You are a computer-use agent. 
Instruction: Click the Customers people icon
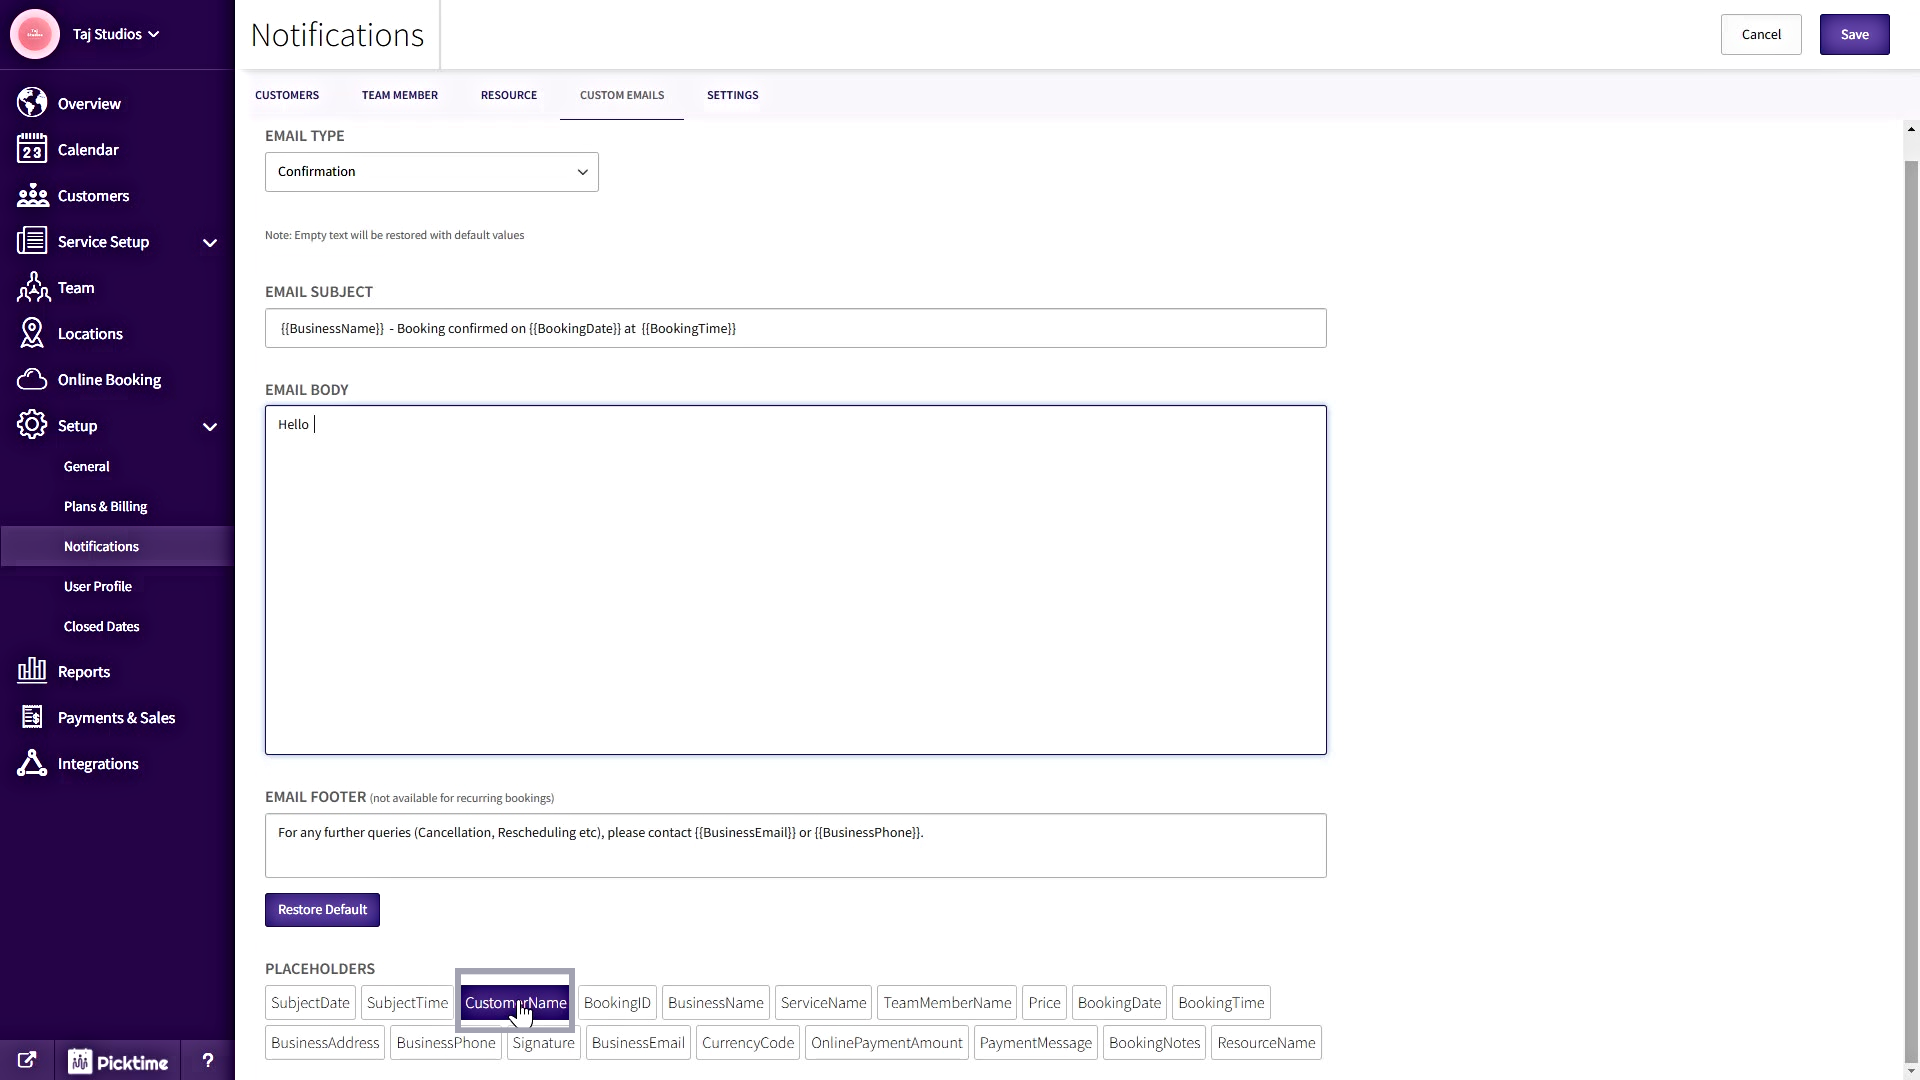[x=32, y=195]
